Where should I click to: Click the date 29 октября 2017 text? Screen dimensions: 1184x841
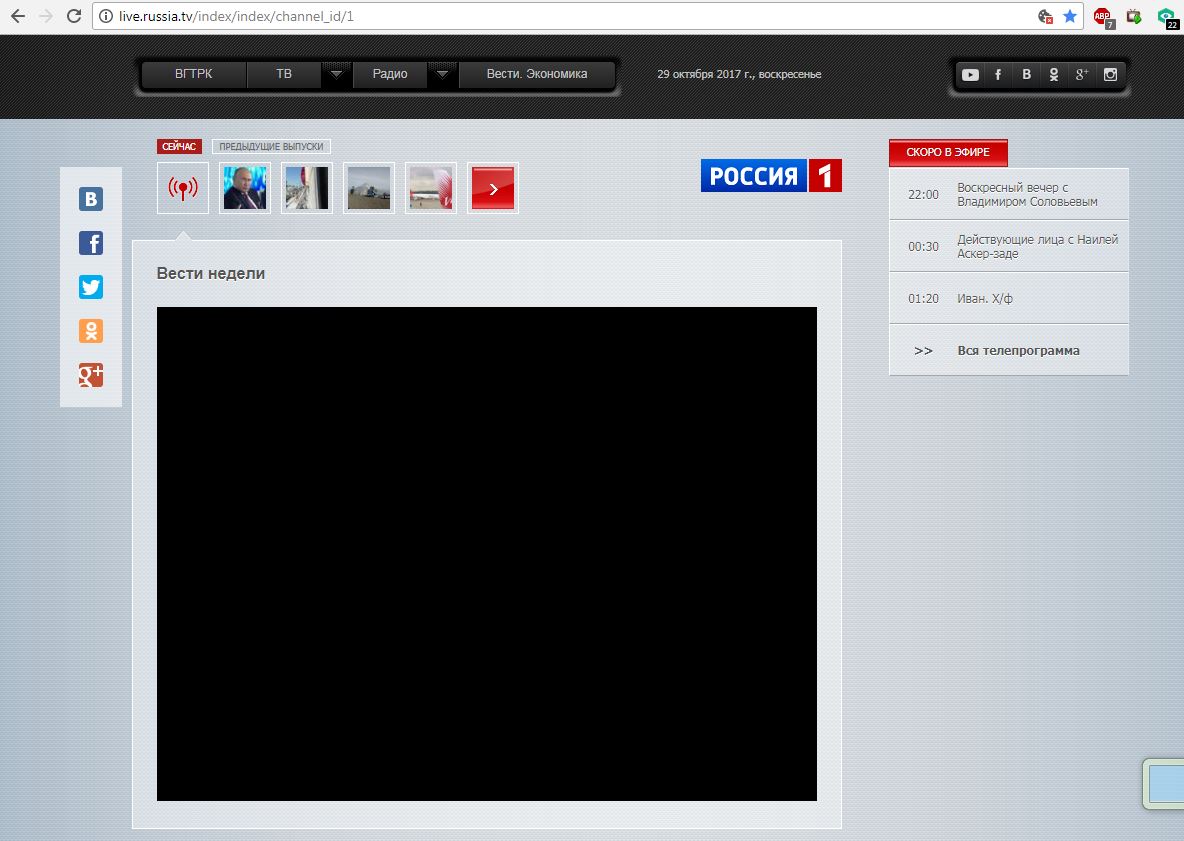coord(739,74)
